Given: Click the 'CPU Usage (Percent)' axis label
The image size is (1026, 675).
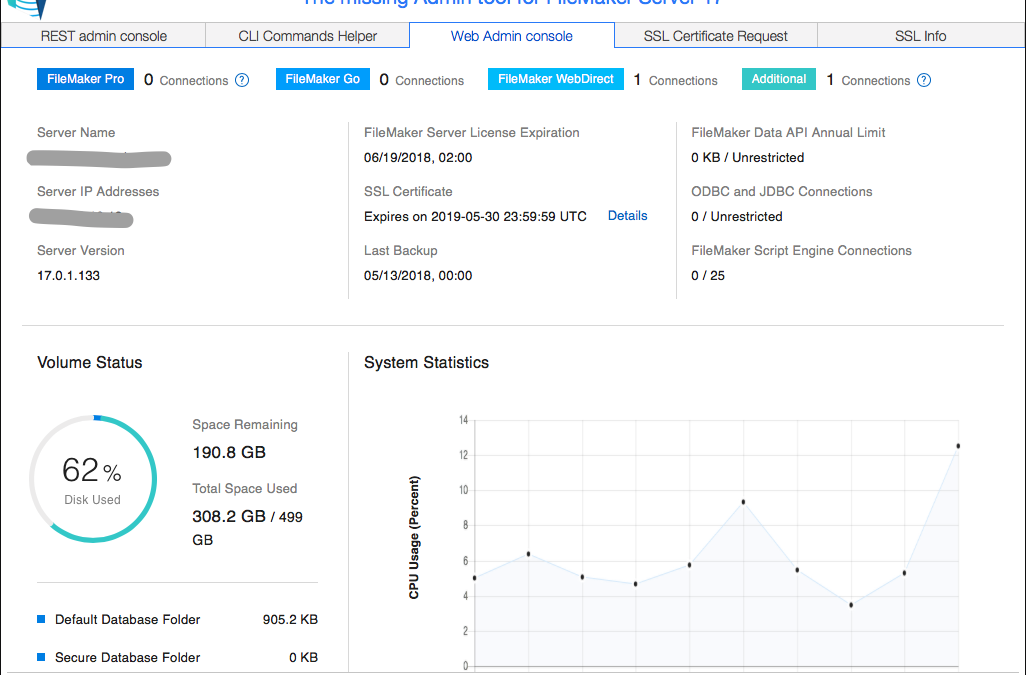Looking at the screenshot, I should (x=414, y=537).
